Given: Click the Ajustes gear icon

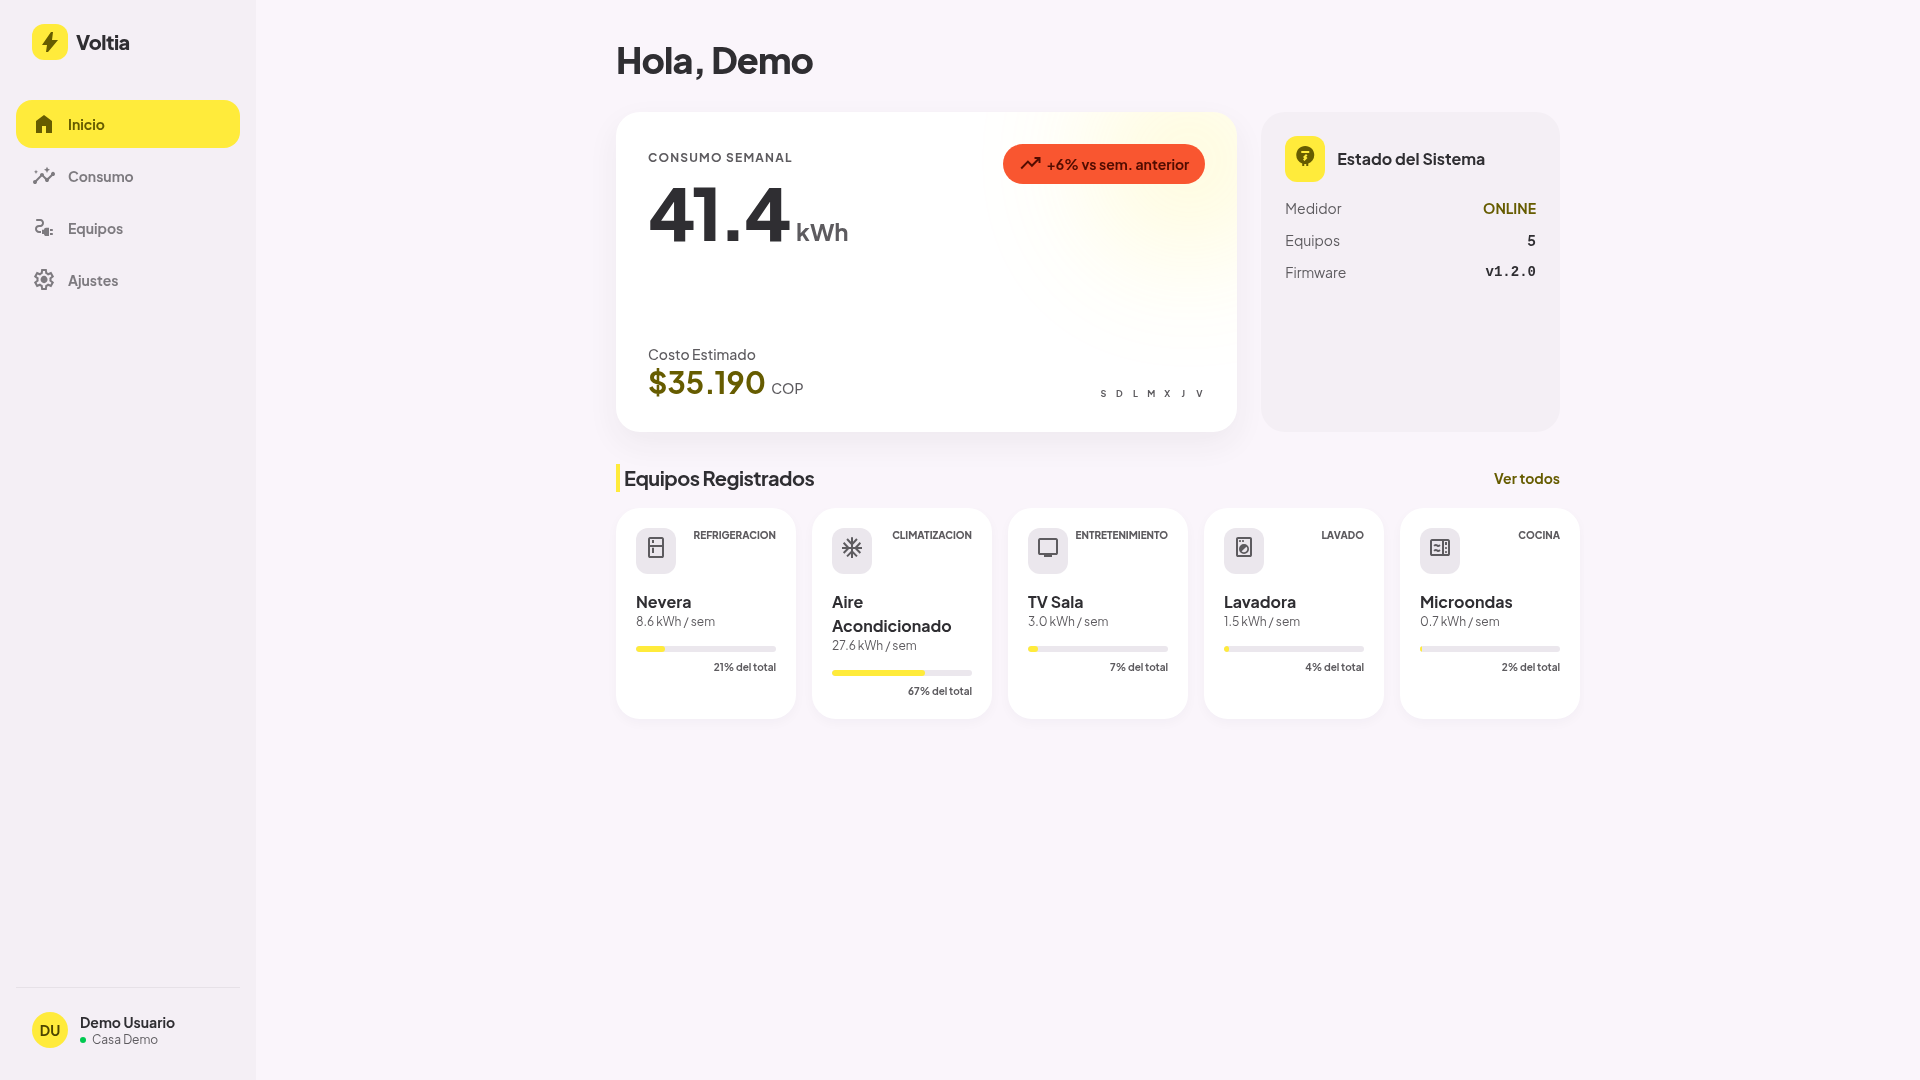Looking at the screenshot, I should click(x=44, y=280).
